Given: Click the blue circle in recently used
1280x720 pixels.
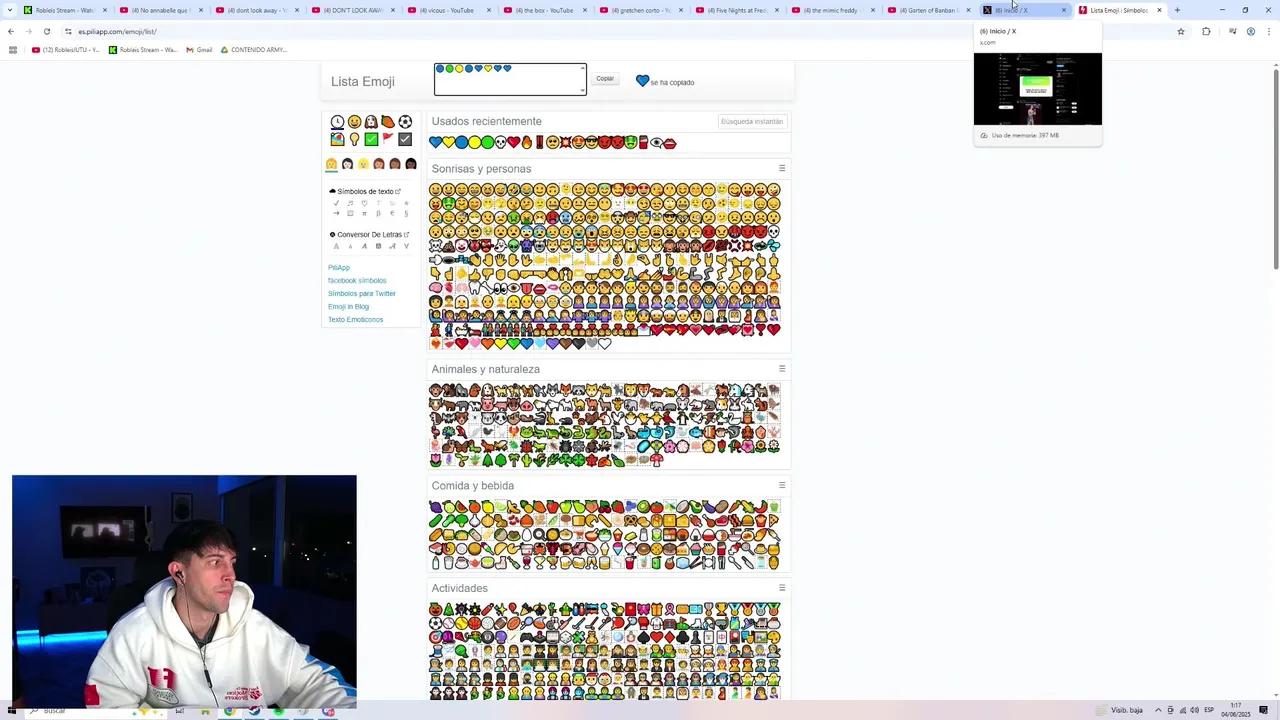Looking at the screenshot, I should [462, 143].
